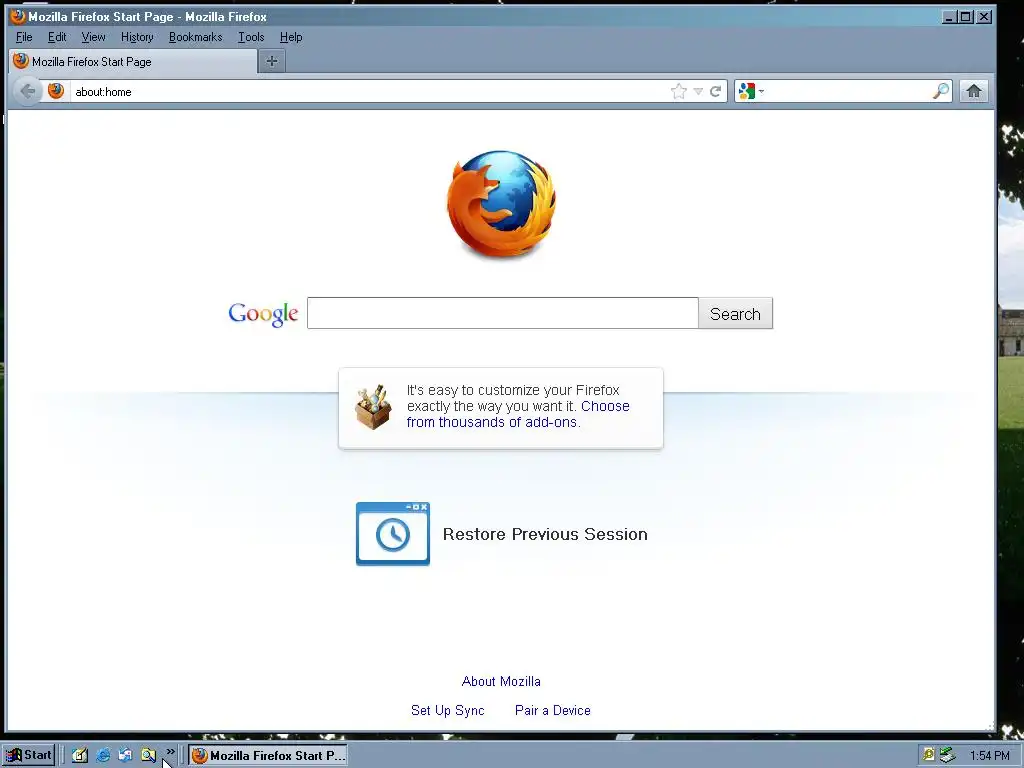Focus the Google search field on page
This screenshot has width=1024, height=768.
pyautogui.click(x=503, y=313)
